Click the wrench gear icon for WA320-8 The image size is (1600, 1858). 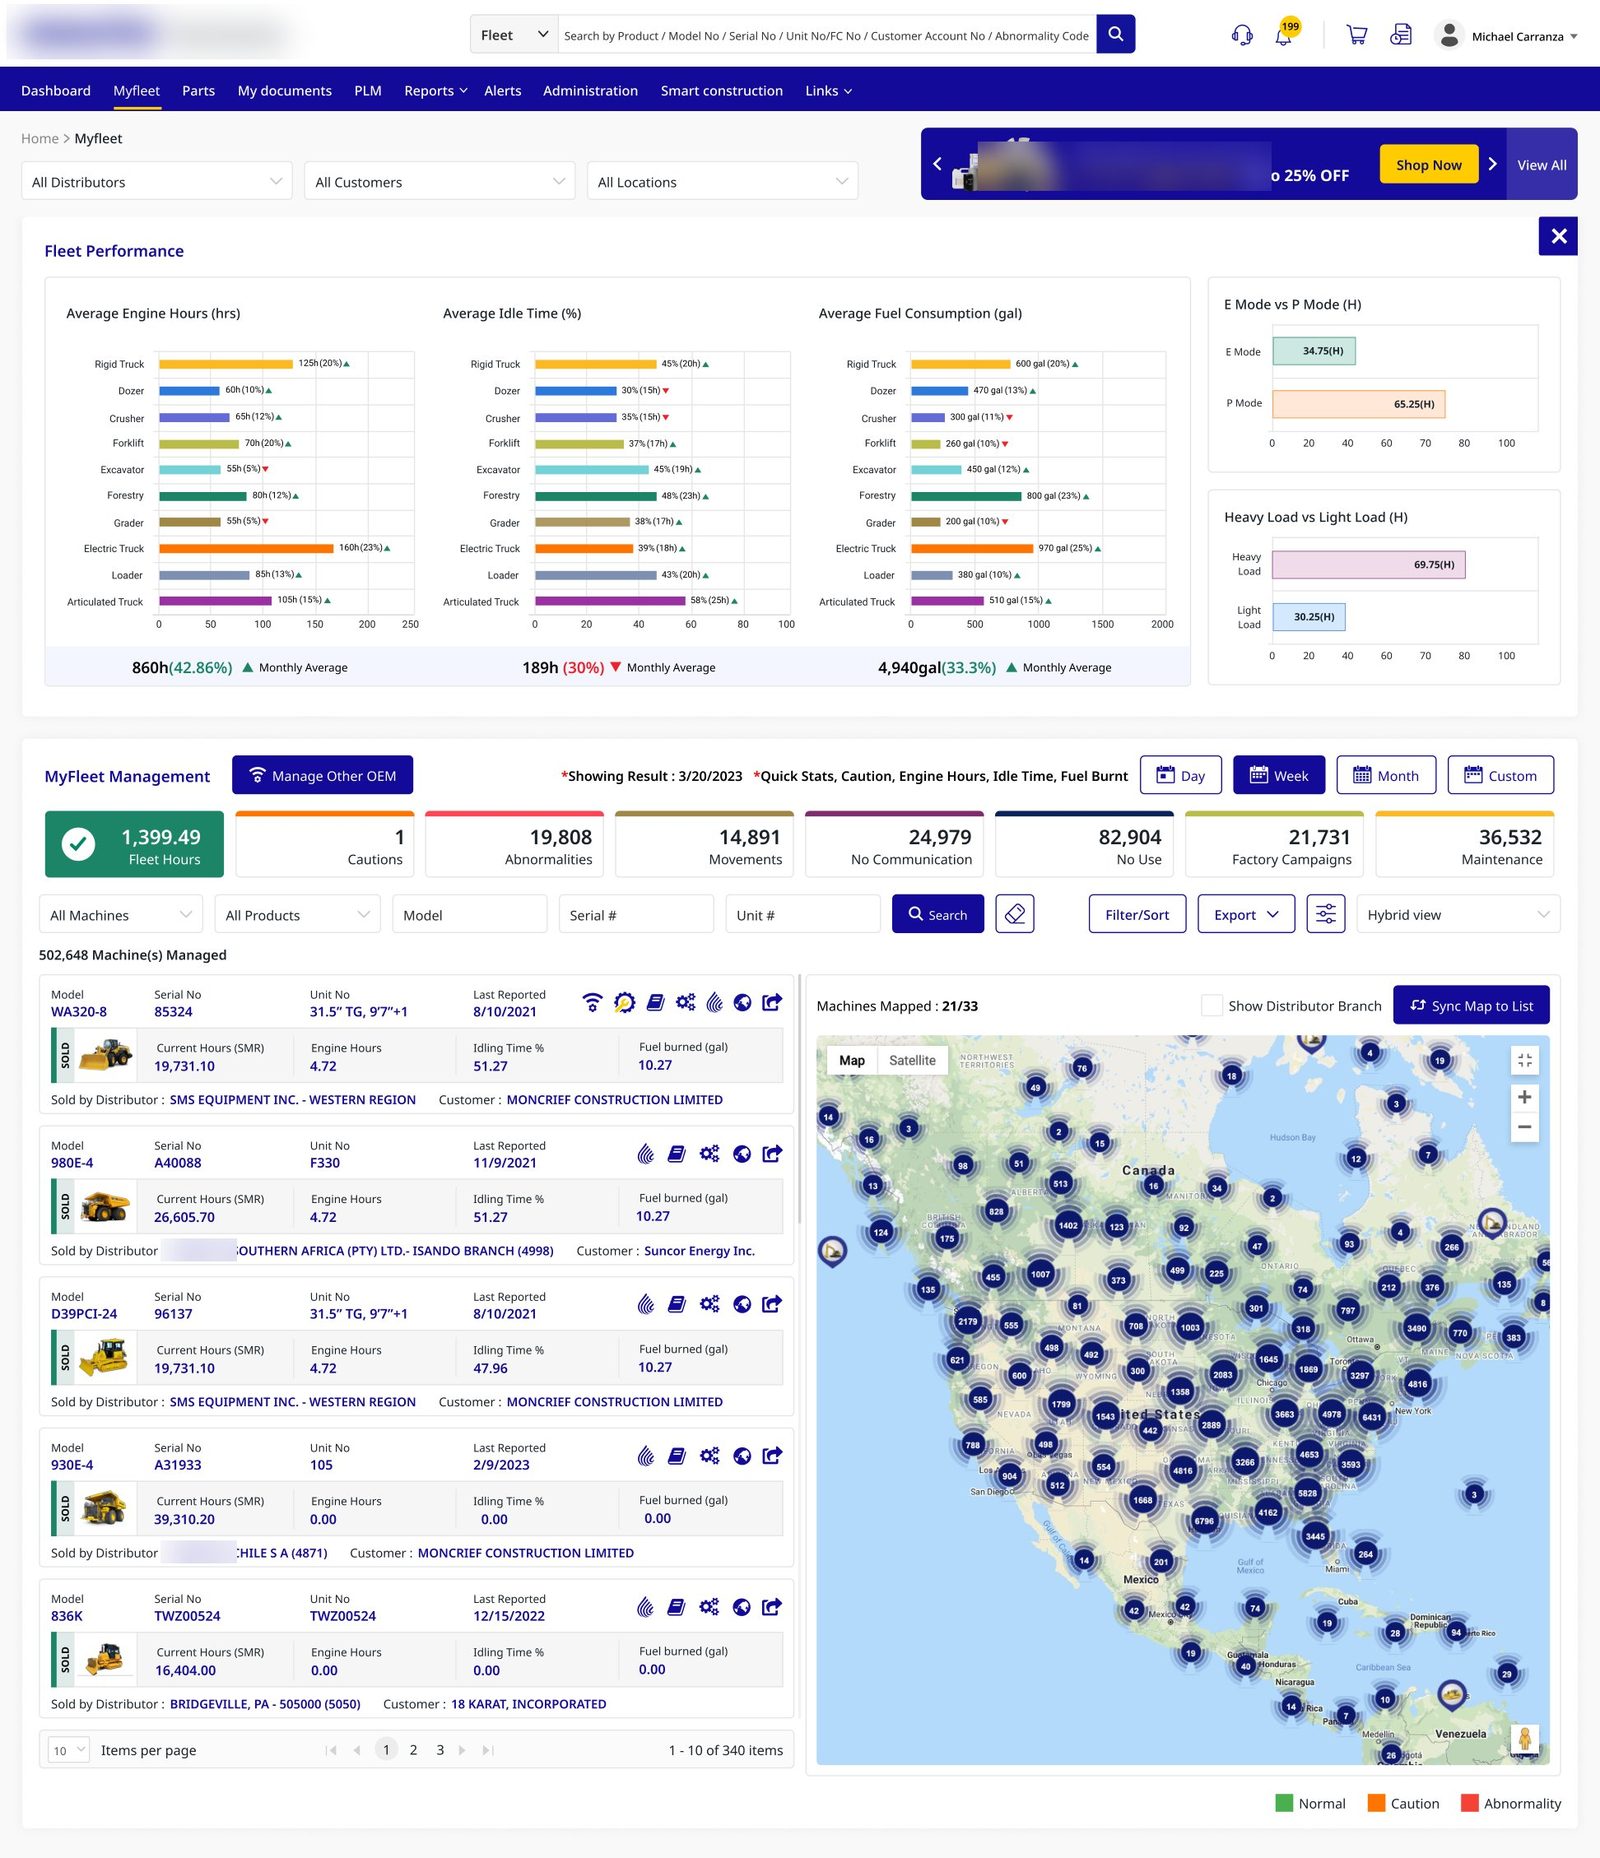(x=624, y=1002)
